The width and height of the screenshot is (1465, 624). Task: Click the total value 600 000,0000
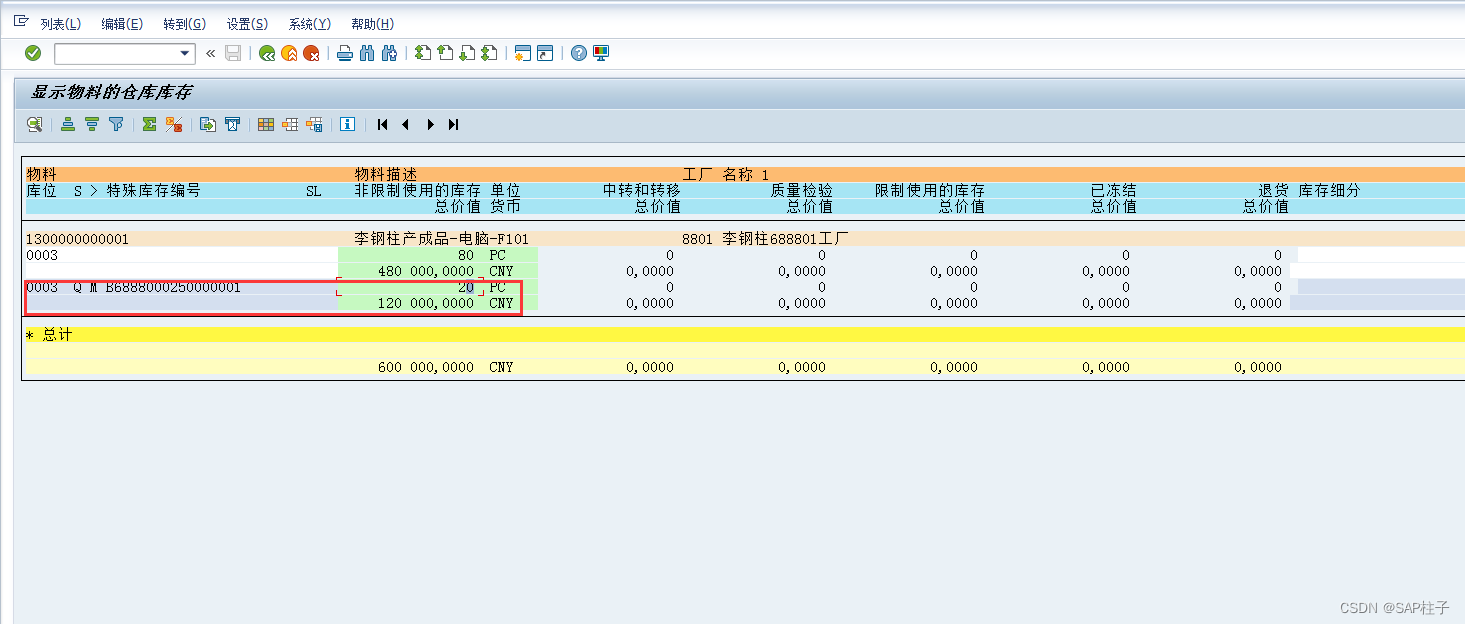(426, 367)
